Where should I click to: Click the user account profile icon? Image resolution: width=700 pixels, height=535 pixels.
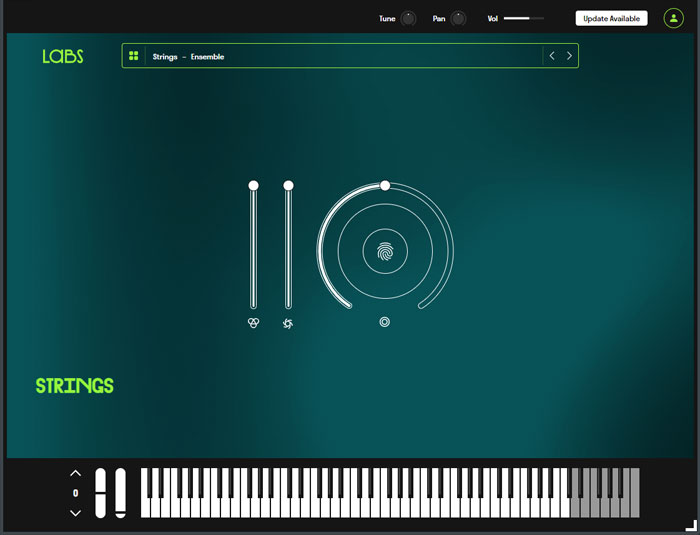(674, 18)
